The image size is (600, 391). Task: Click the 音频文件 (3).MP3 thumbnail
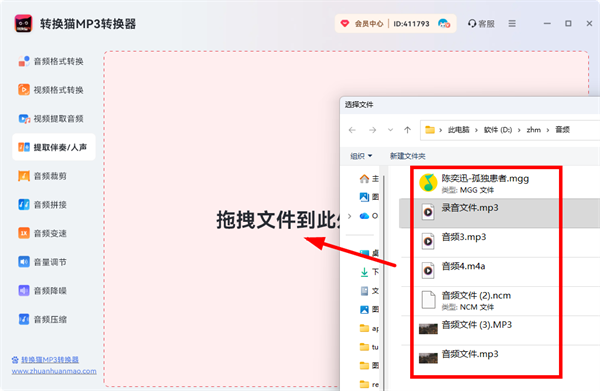tap(428, 329)
